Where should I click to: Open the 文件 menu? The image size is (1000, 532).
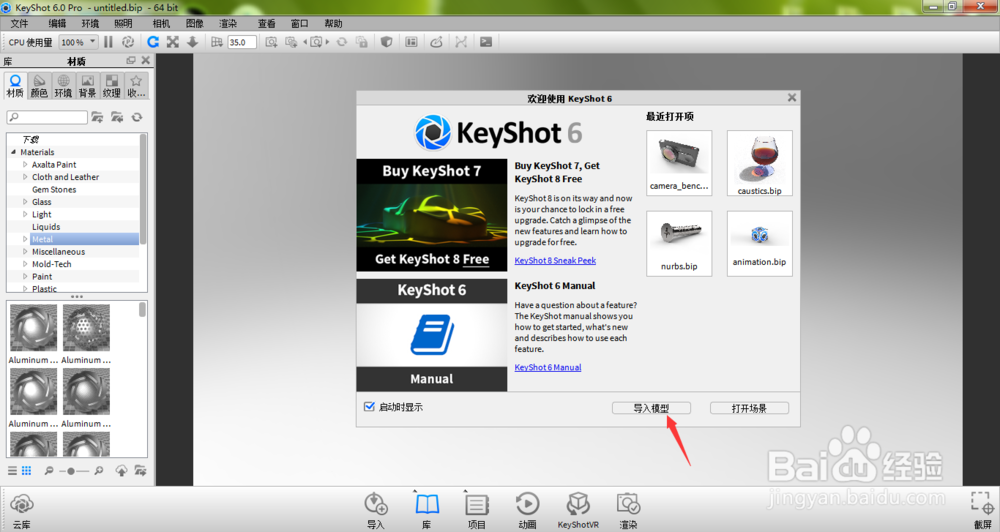click(x=19, y=24)
